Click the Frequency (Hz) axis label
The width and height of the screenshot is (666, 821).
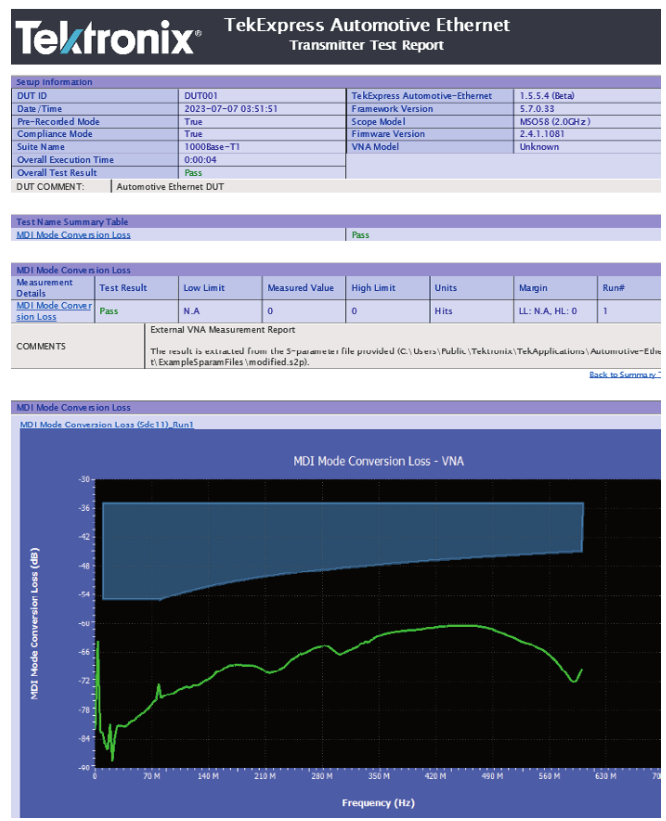tap(378, 803)
